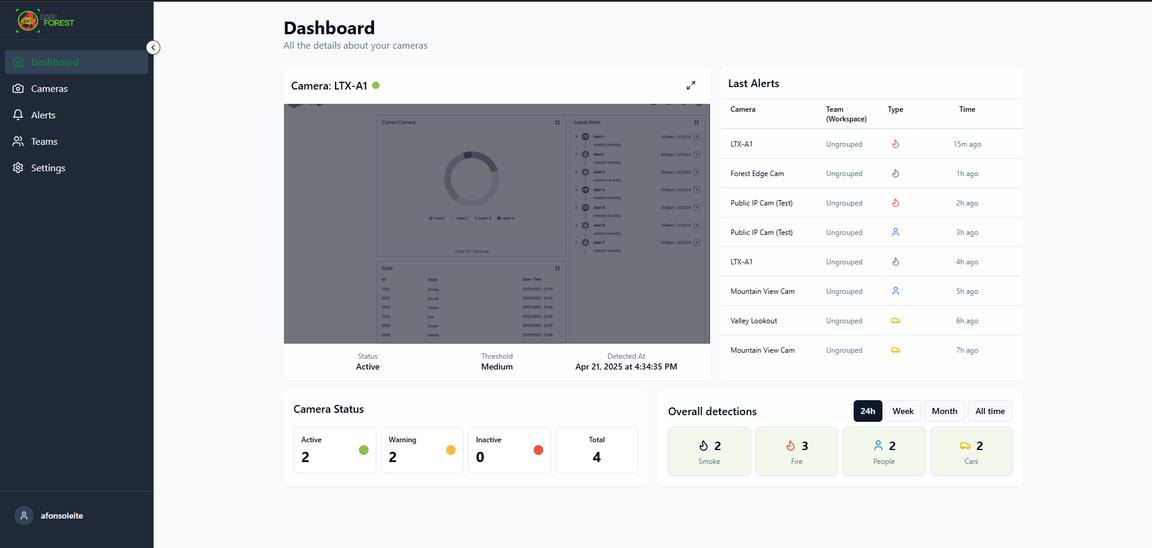Image resolution: width=1152 pixels, height=548 pixels.
Task: Open Settings in the sidebar
Action: 76,168
